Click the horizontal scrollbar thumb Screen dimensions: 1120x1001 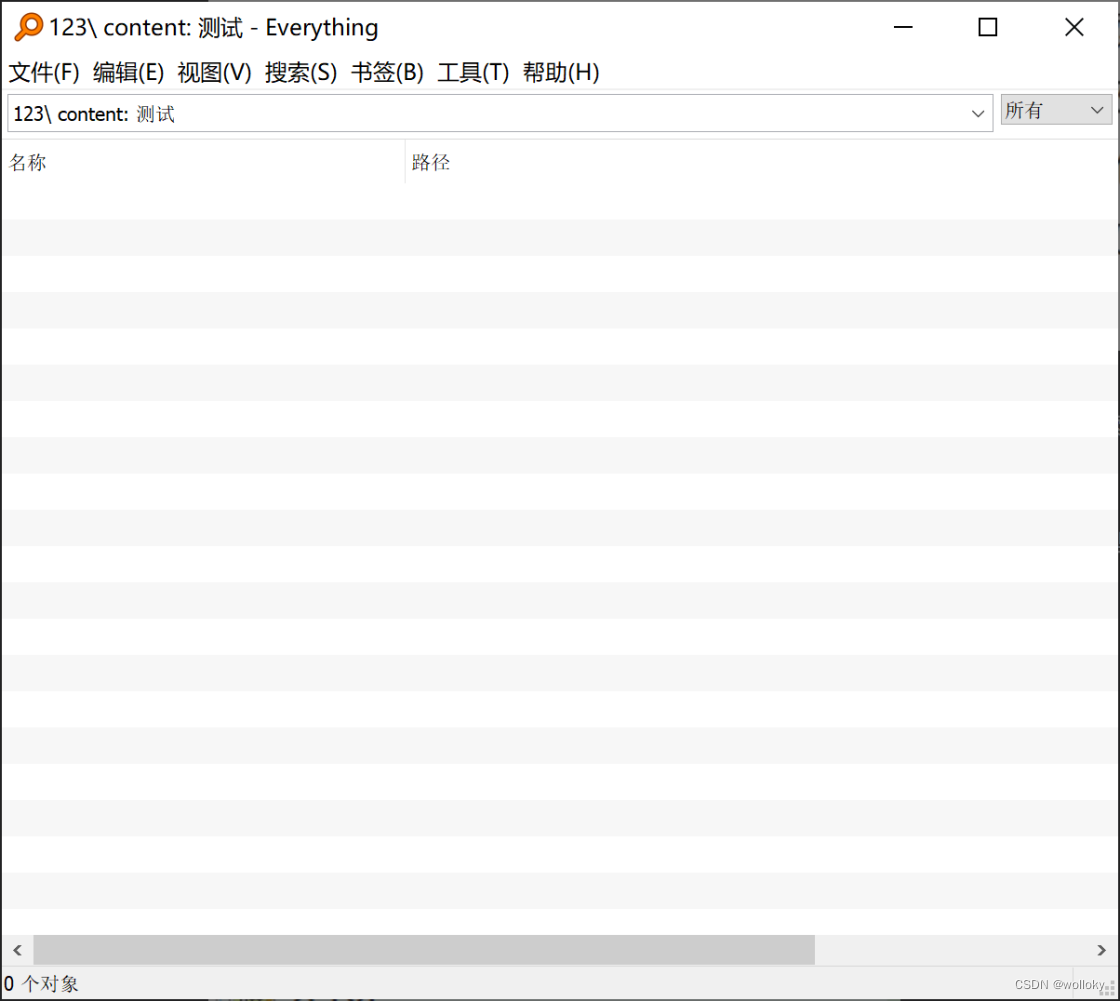[424, 950]
